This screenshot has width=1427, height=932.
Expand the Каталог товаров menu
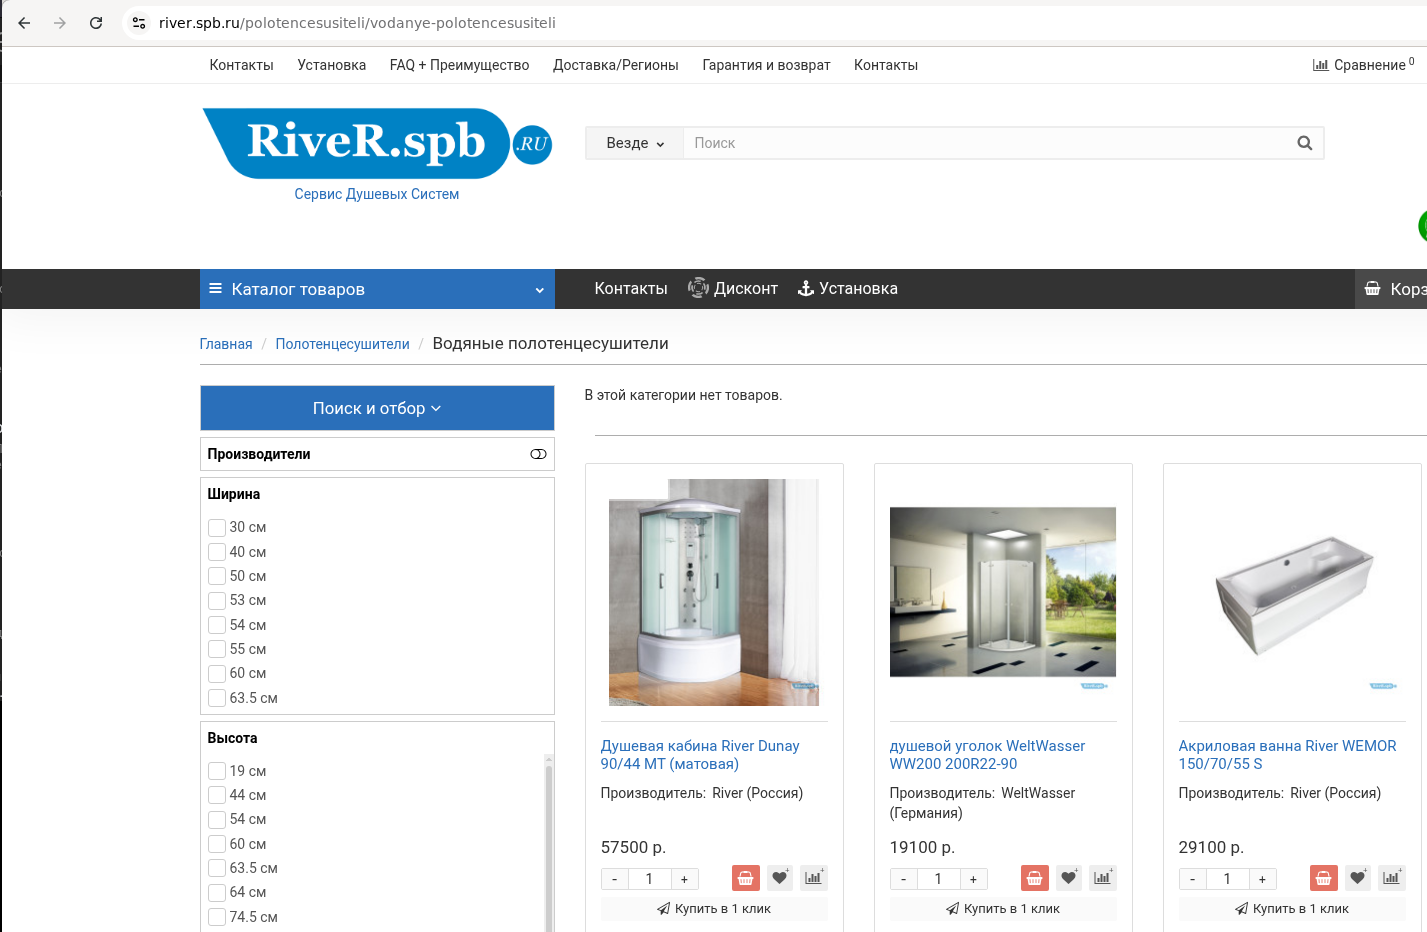[x=377, y=289]
